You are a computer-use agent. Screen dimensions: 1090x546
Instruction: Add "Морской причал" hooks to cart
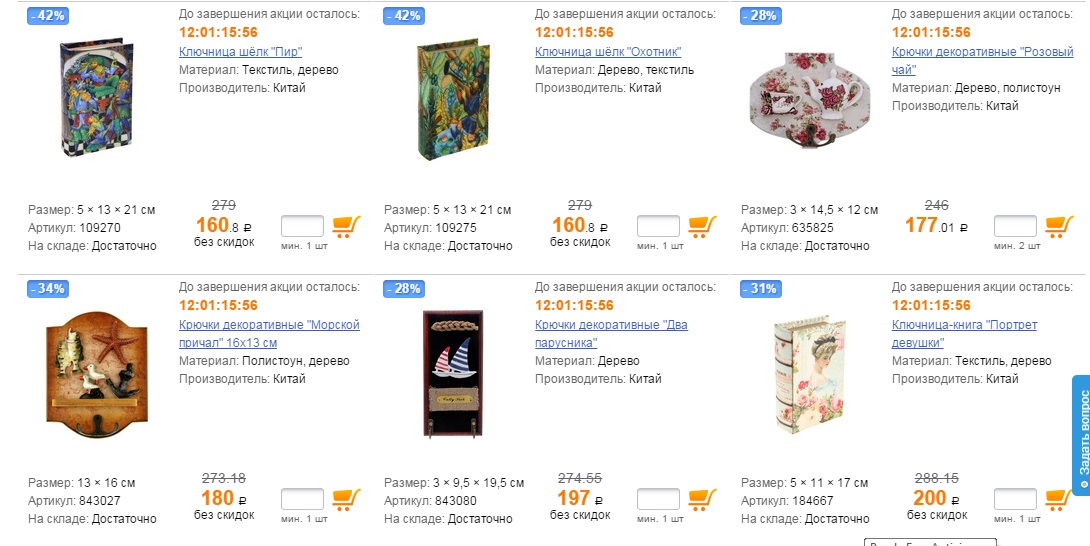tap(345, 499)
